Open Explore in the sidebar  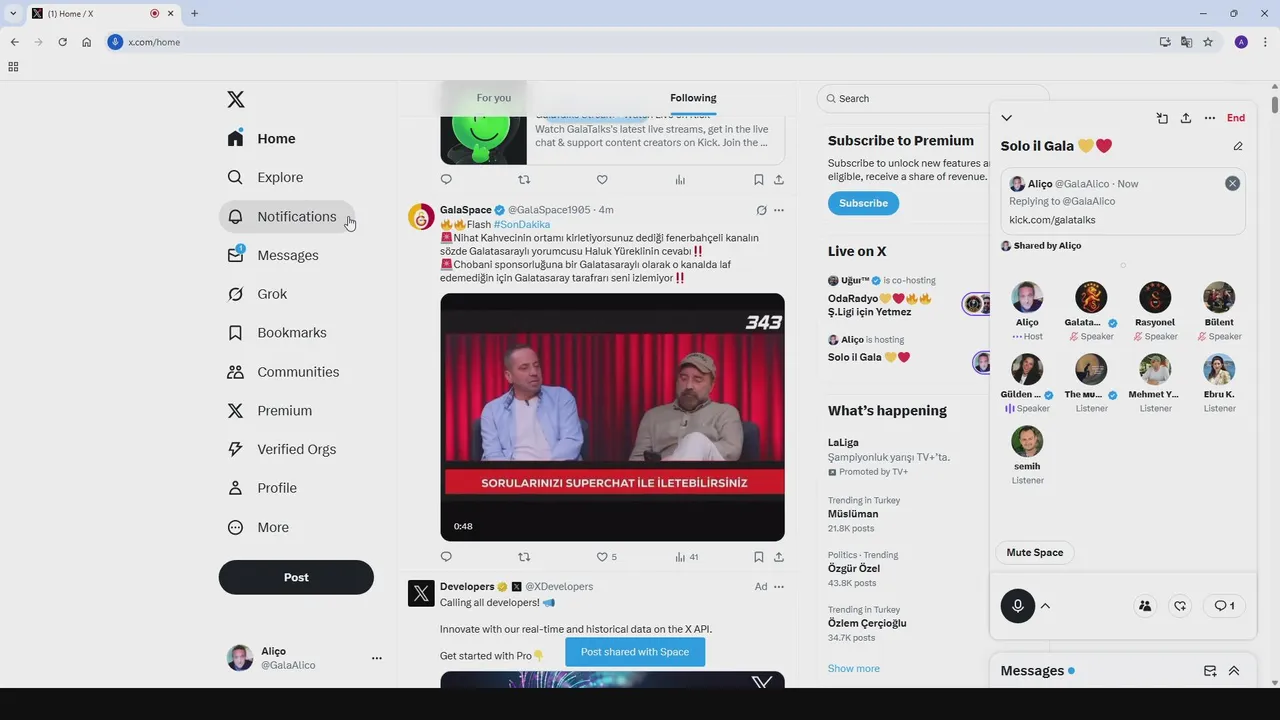266,177
